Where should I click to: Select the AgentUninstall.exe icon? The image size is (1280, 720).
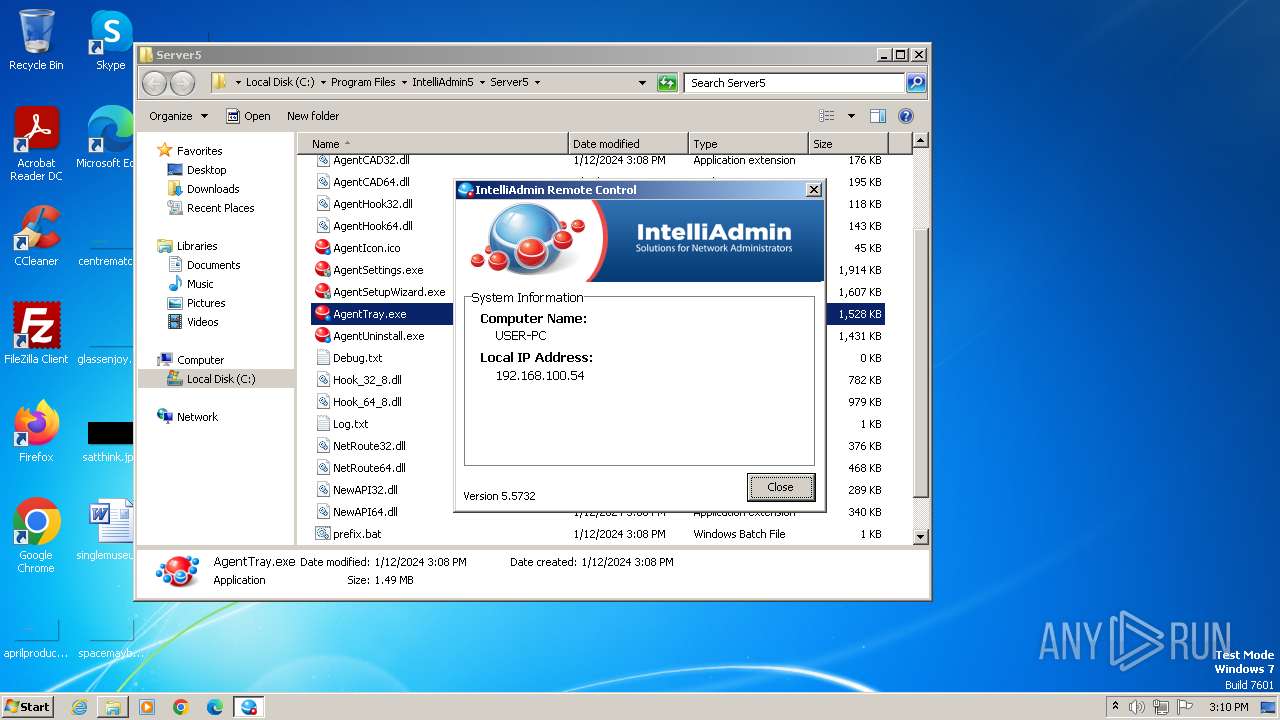click(323, 336)
